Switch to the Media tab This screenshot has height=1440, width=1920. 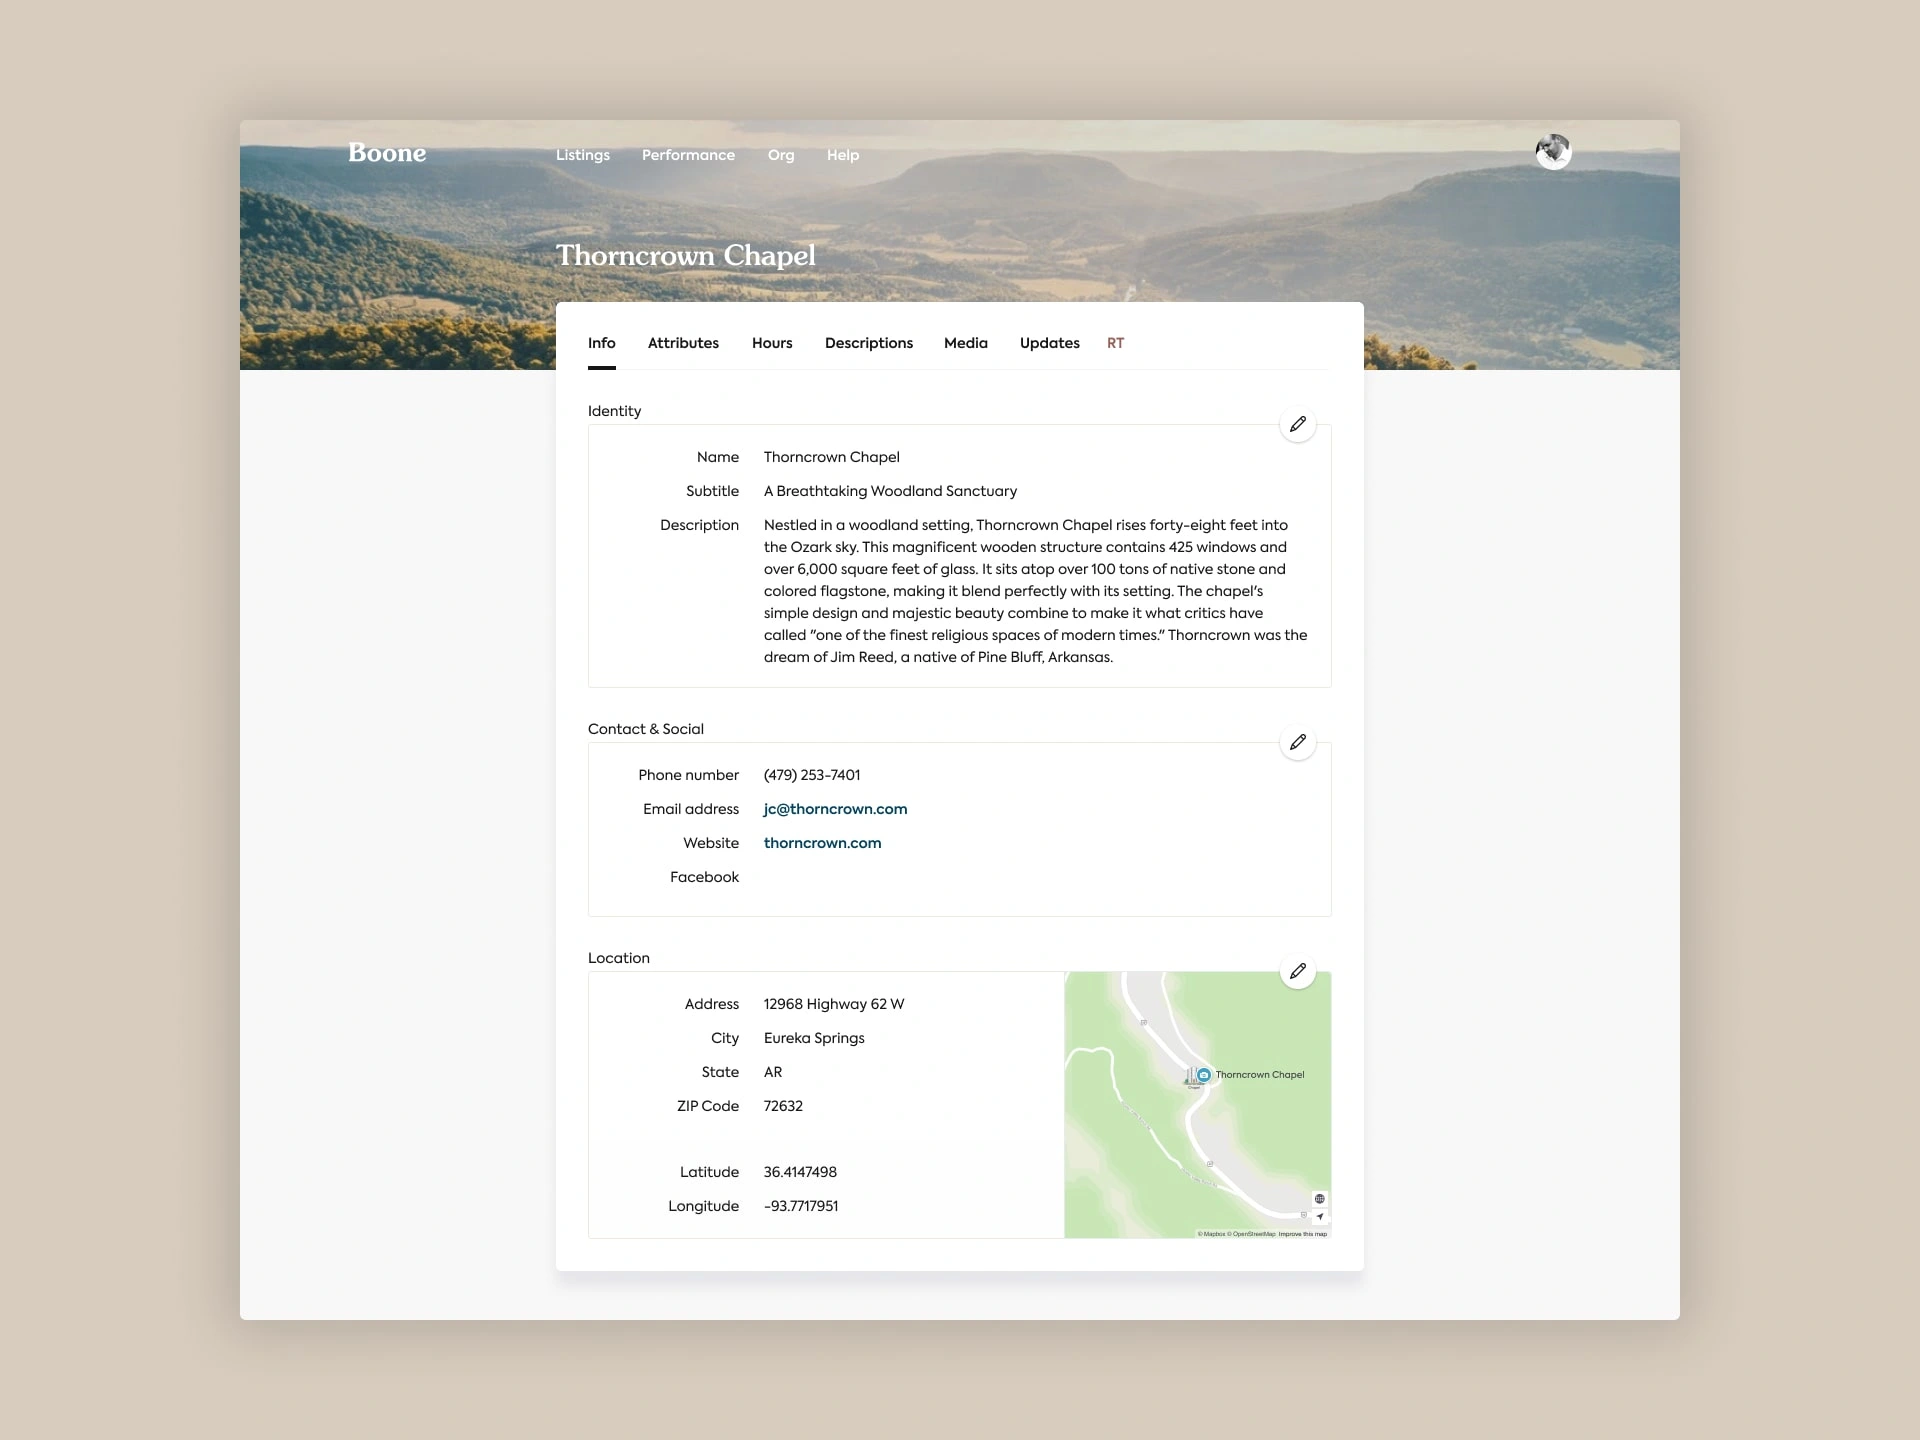pyautogui.click(x=966, y=342)
